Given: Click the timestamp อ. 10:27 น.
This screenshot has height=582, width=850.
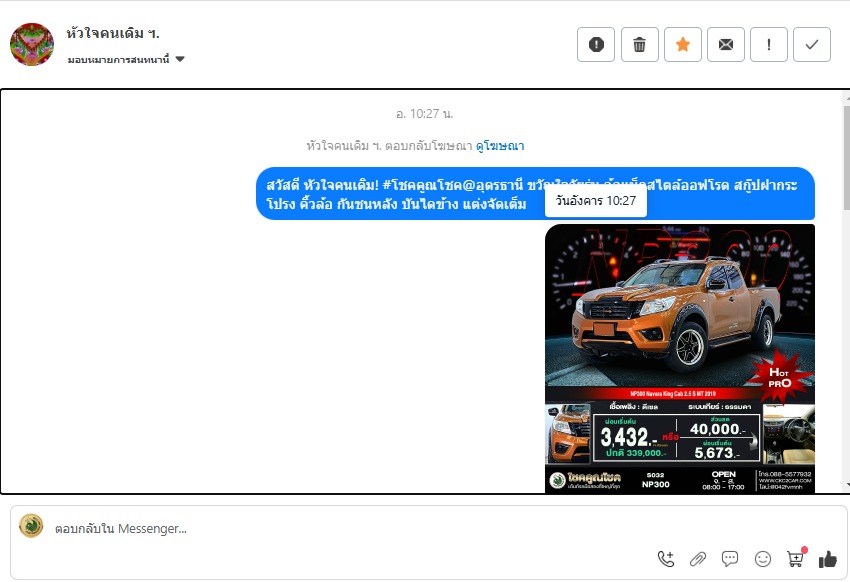Looking at the screenshot, I should tap(424, 114).
